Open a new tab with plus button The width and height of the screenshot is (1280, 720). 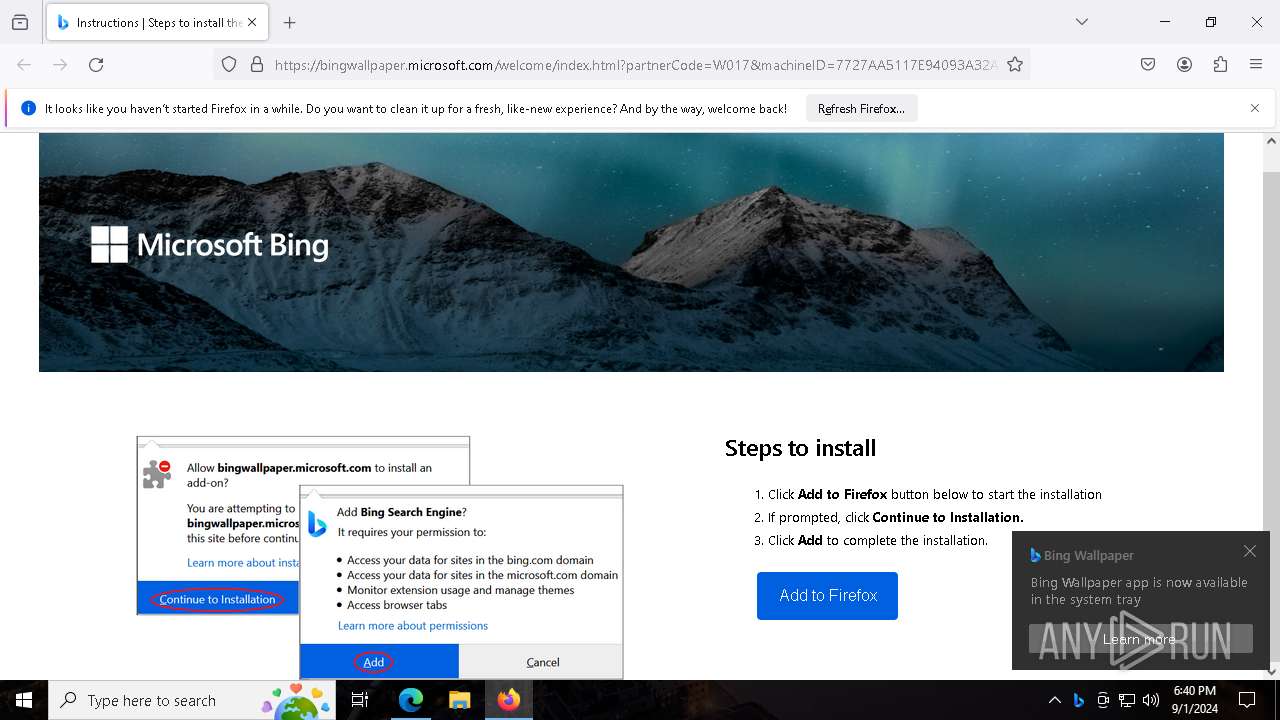tap(289, 22)
